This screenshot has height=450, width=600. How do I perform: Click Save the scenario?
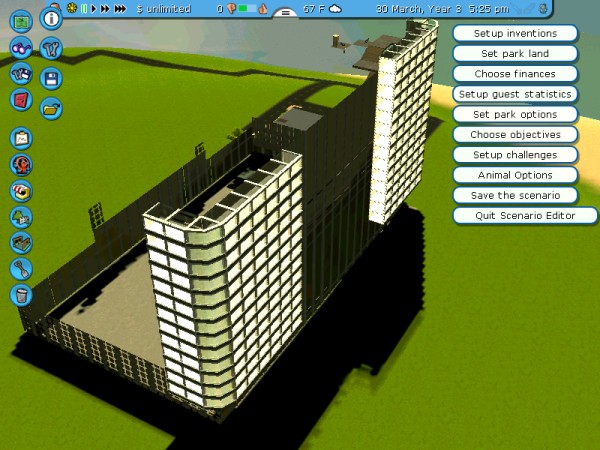point(515,196)
